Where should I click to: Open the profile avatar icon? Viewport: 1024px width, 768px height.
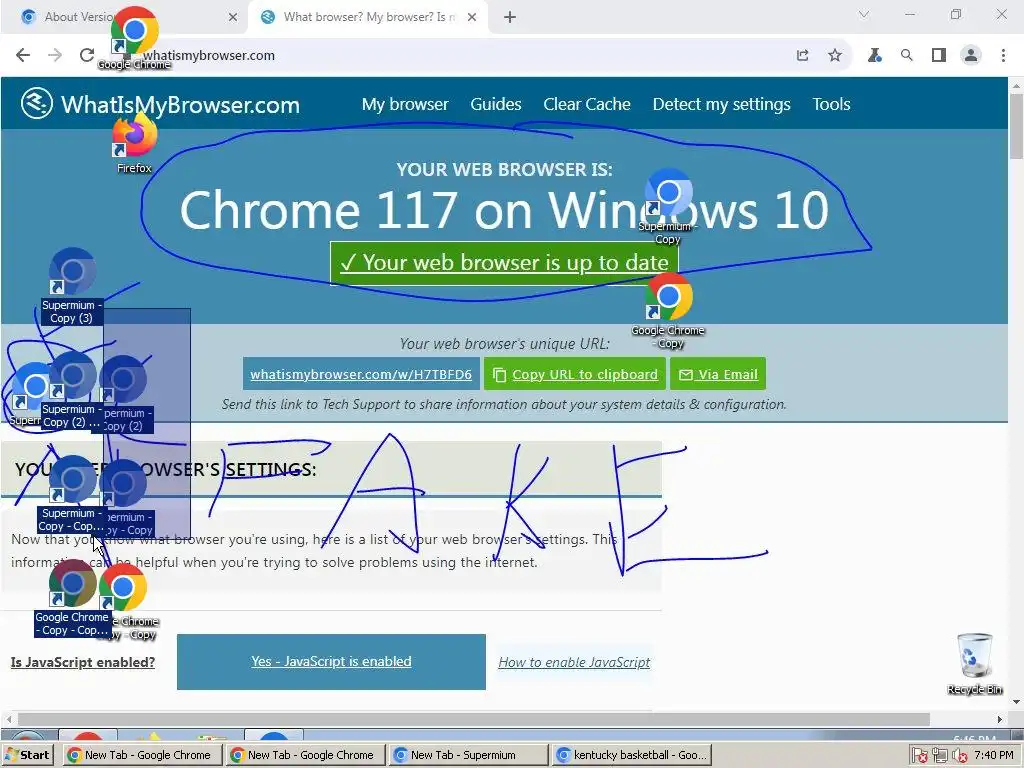pyautogui.click(x=971, y=56)
